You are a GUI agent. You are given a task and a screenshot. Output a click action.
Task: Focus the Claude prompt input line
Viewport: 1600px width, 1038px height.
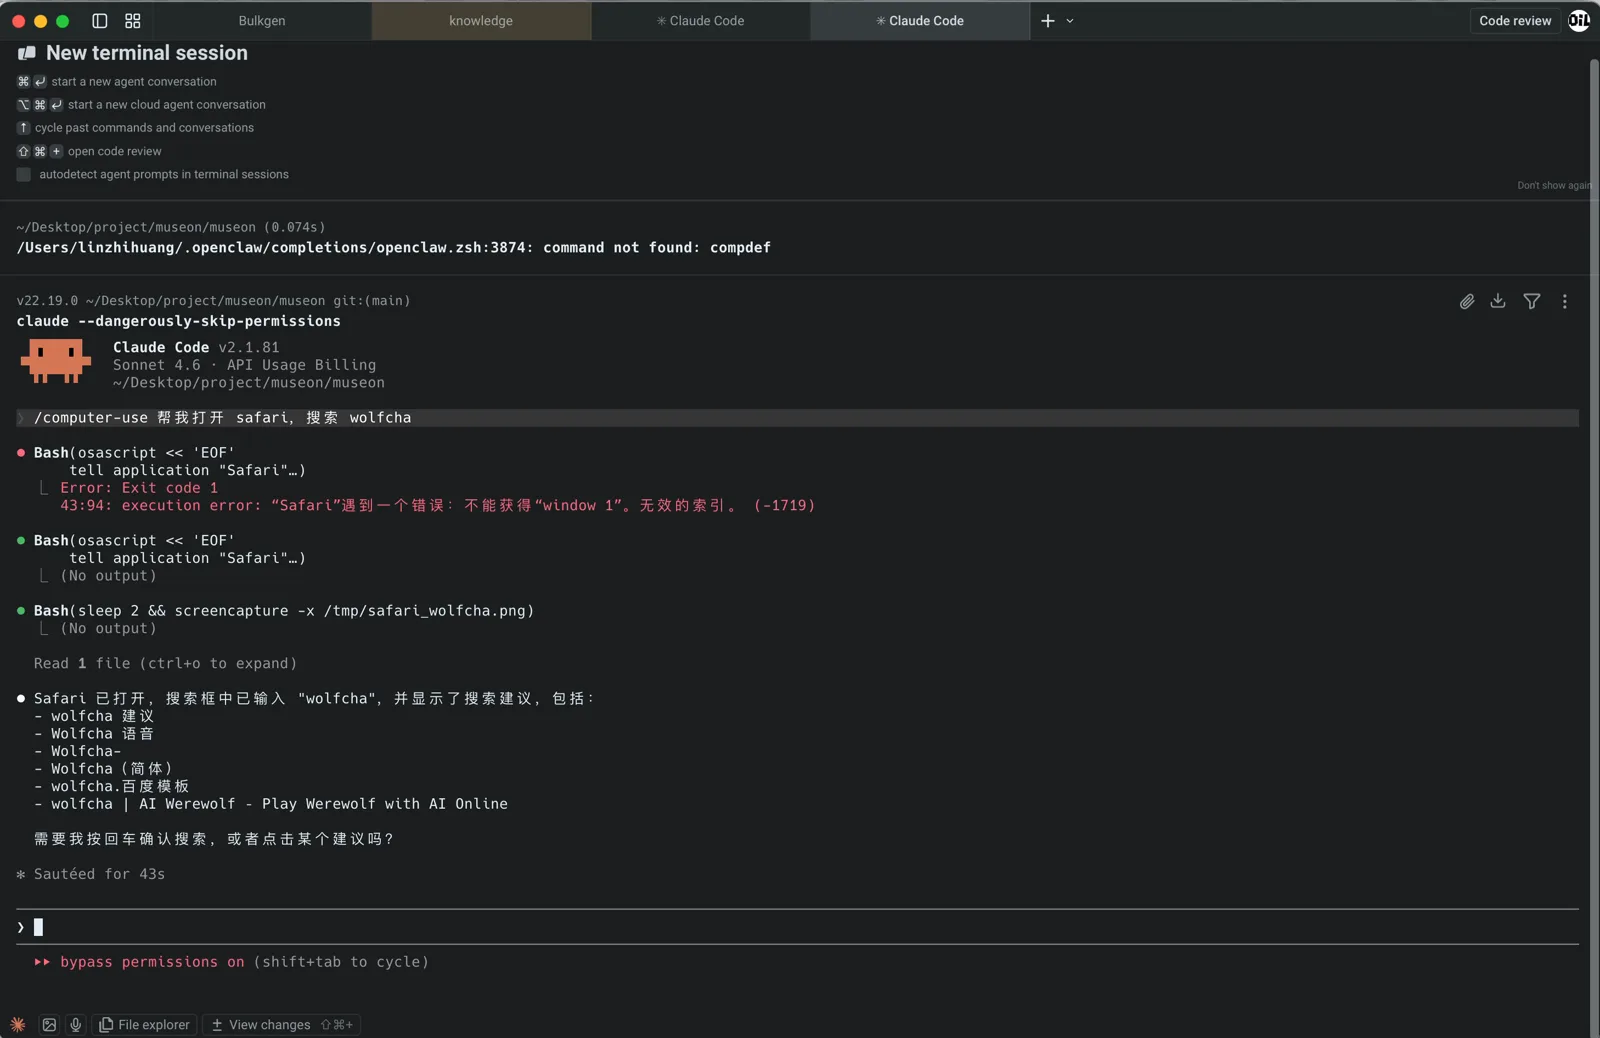[x=797, y=927]
